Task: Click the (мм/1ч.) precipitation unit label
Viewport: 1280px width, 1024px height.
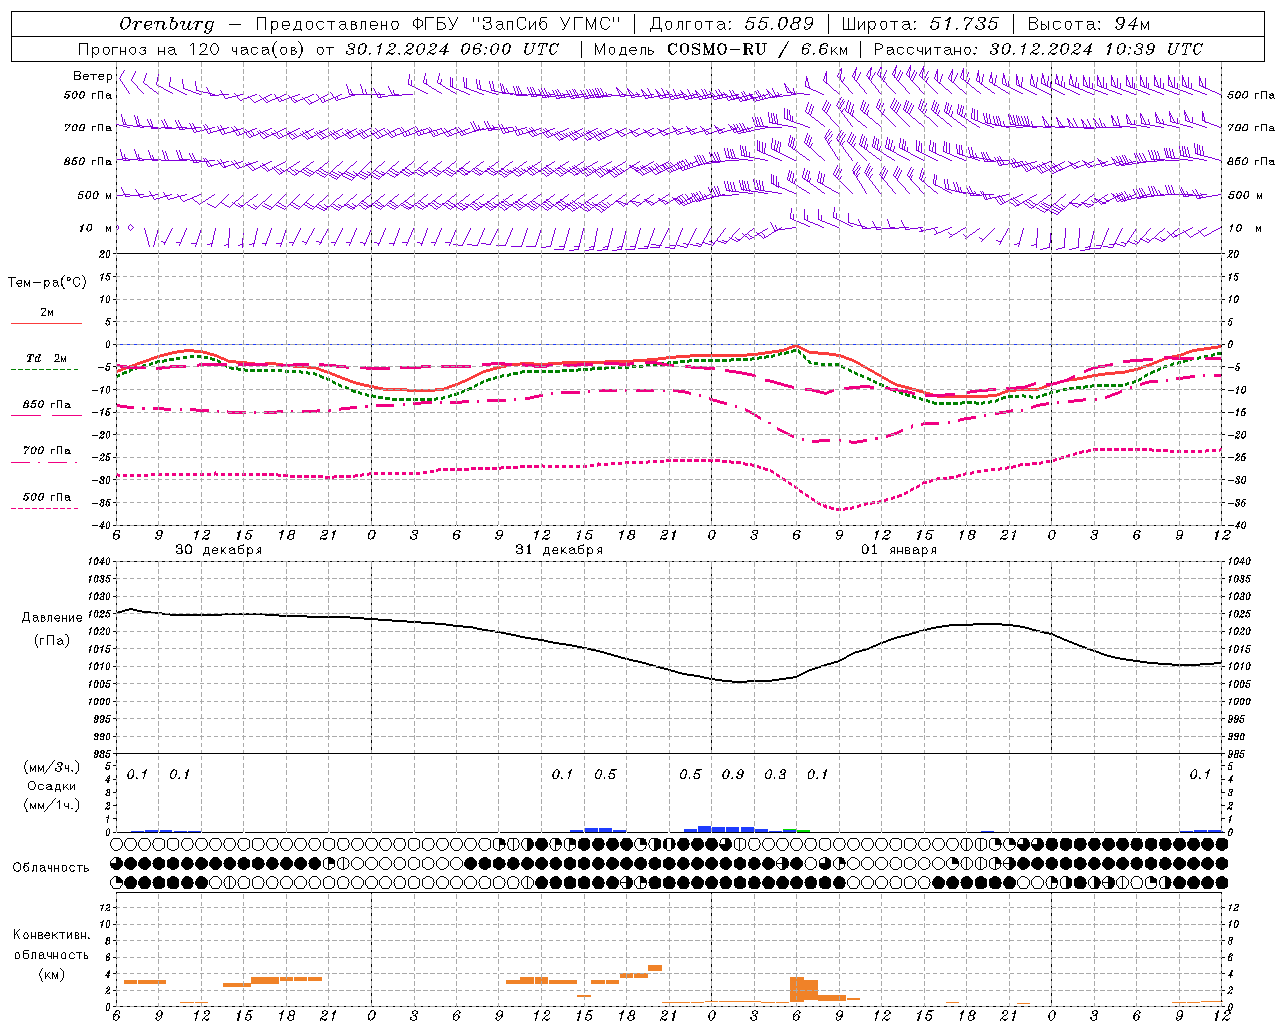Action: tap(52, 805)
